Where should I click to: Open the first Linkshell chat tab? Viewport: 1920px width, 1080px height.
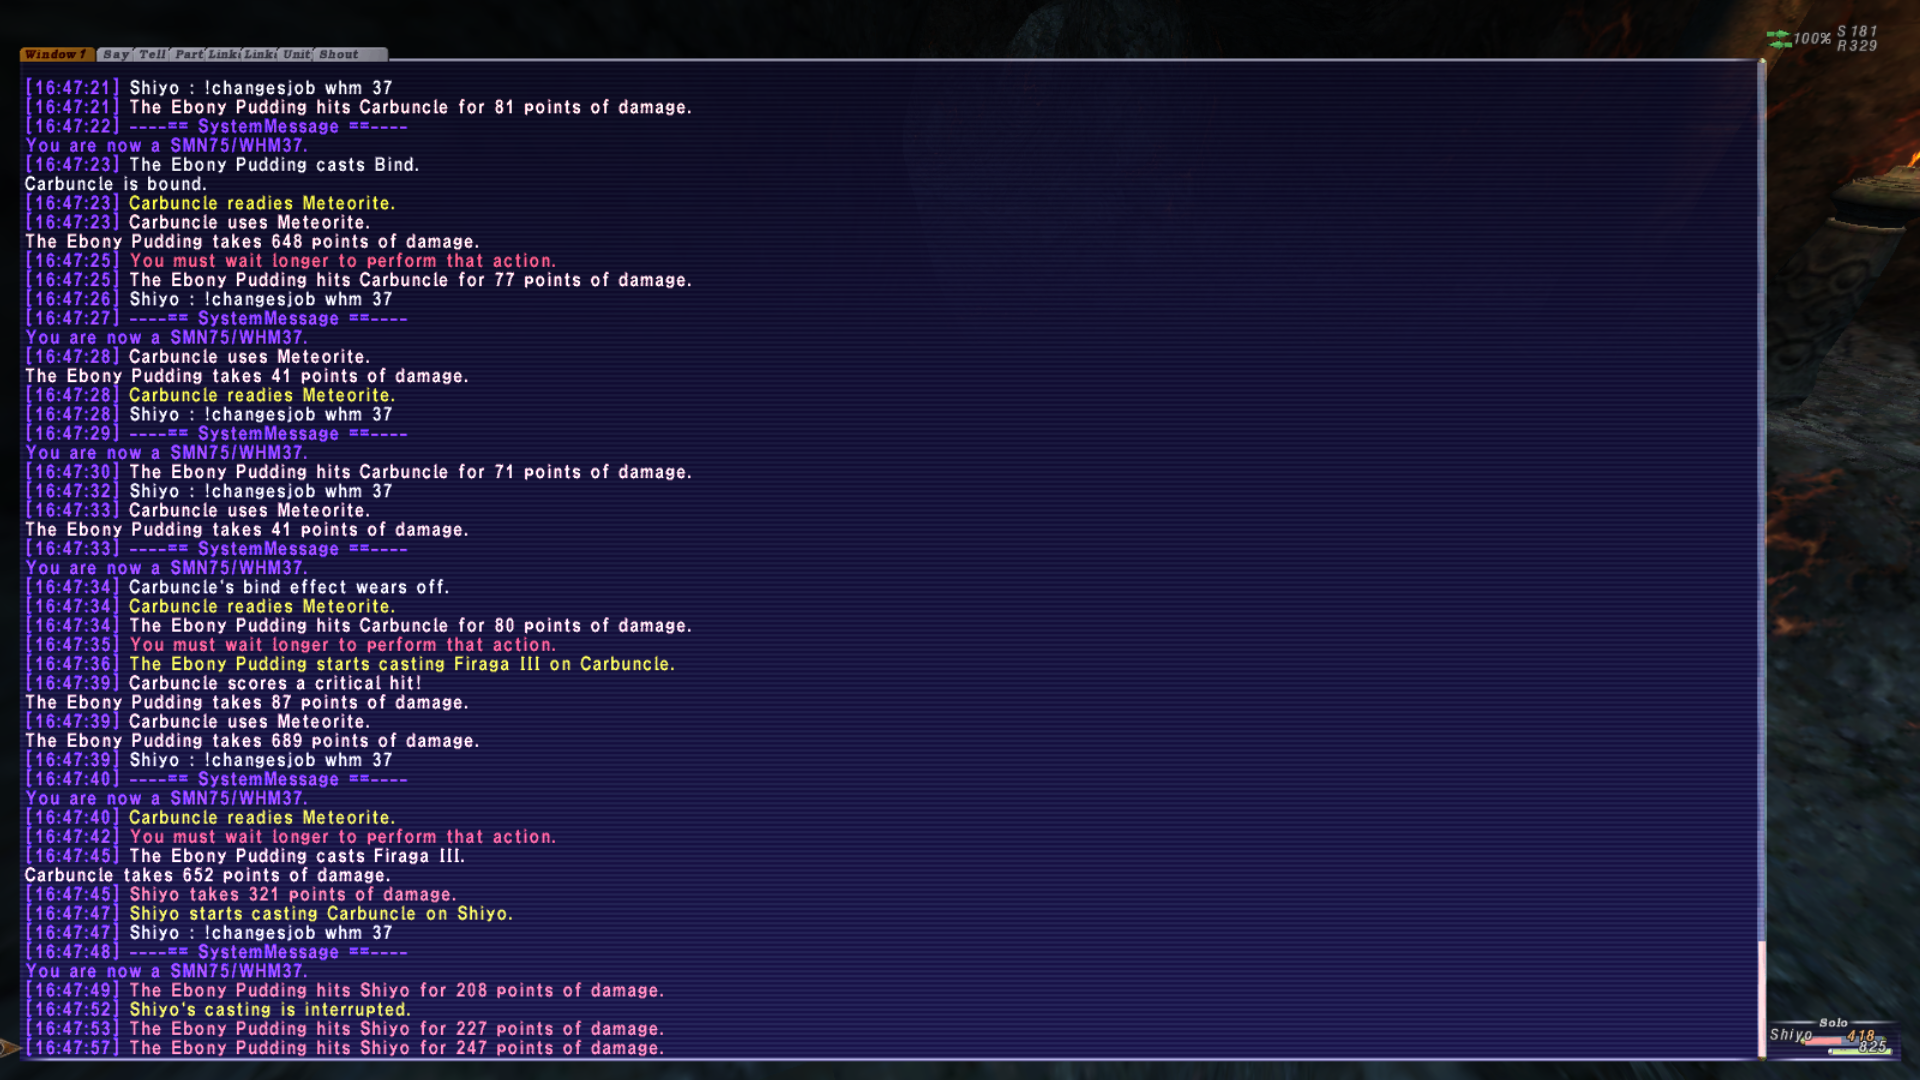225,55
